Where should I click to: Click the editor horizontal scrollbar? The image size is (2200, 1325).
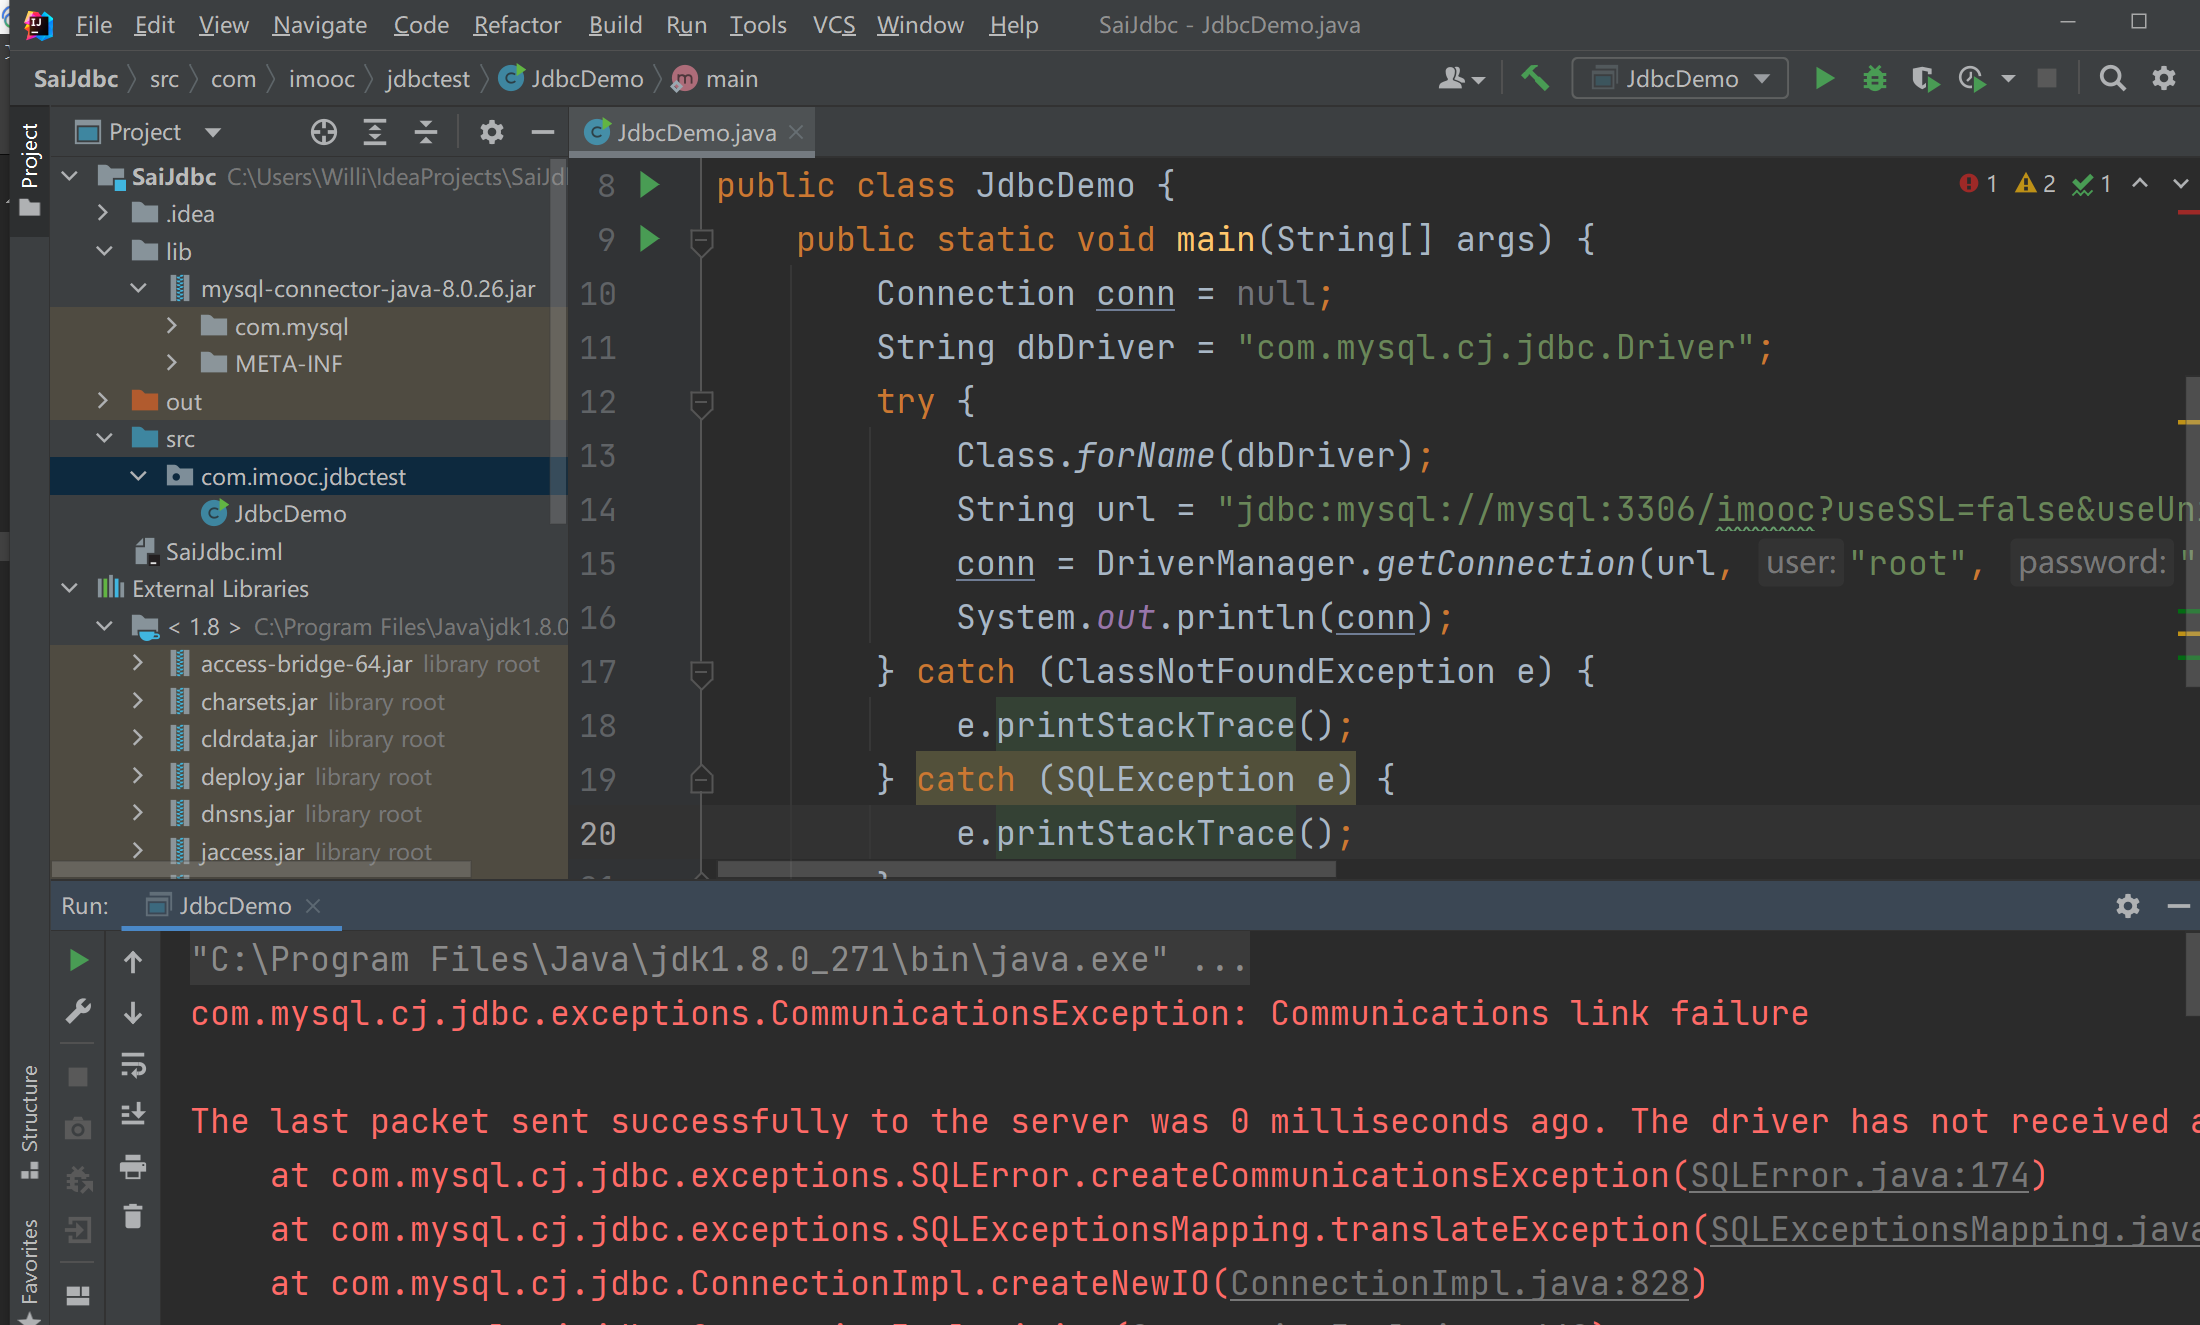pos(1027,869)
